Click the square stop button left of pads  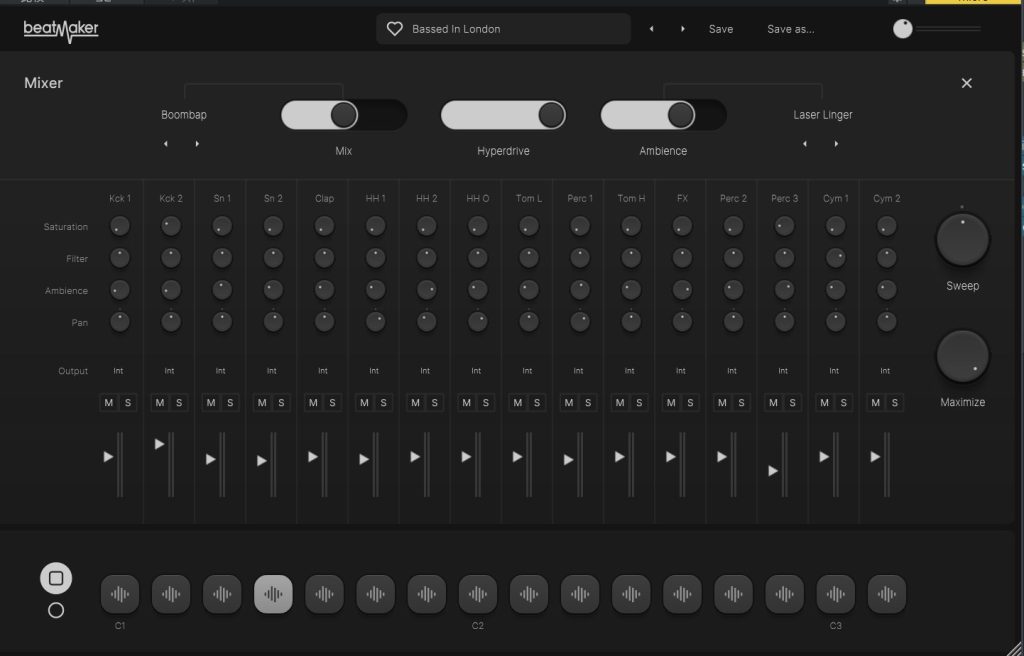click(x=56, y=578)
